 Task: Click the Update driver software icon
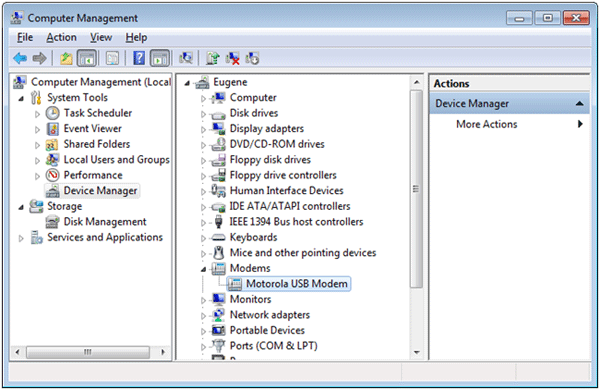pyautogui.click(x=212, y=58)
